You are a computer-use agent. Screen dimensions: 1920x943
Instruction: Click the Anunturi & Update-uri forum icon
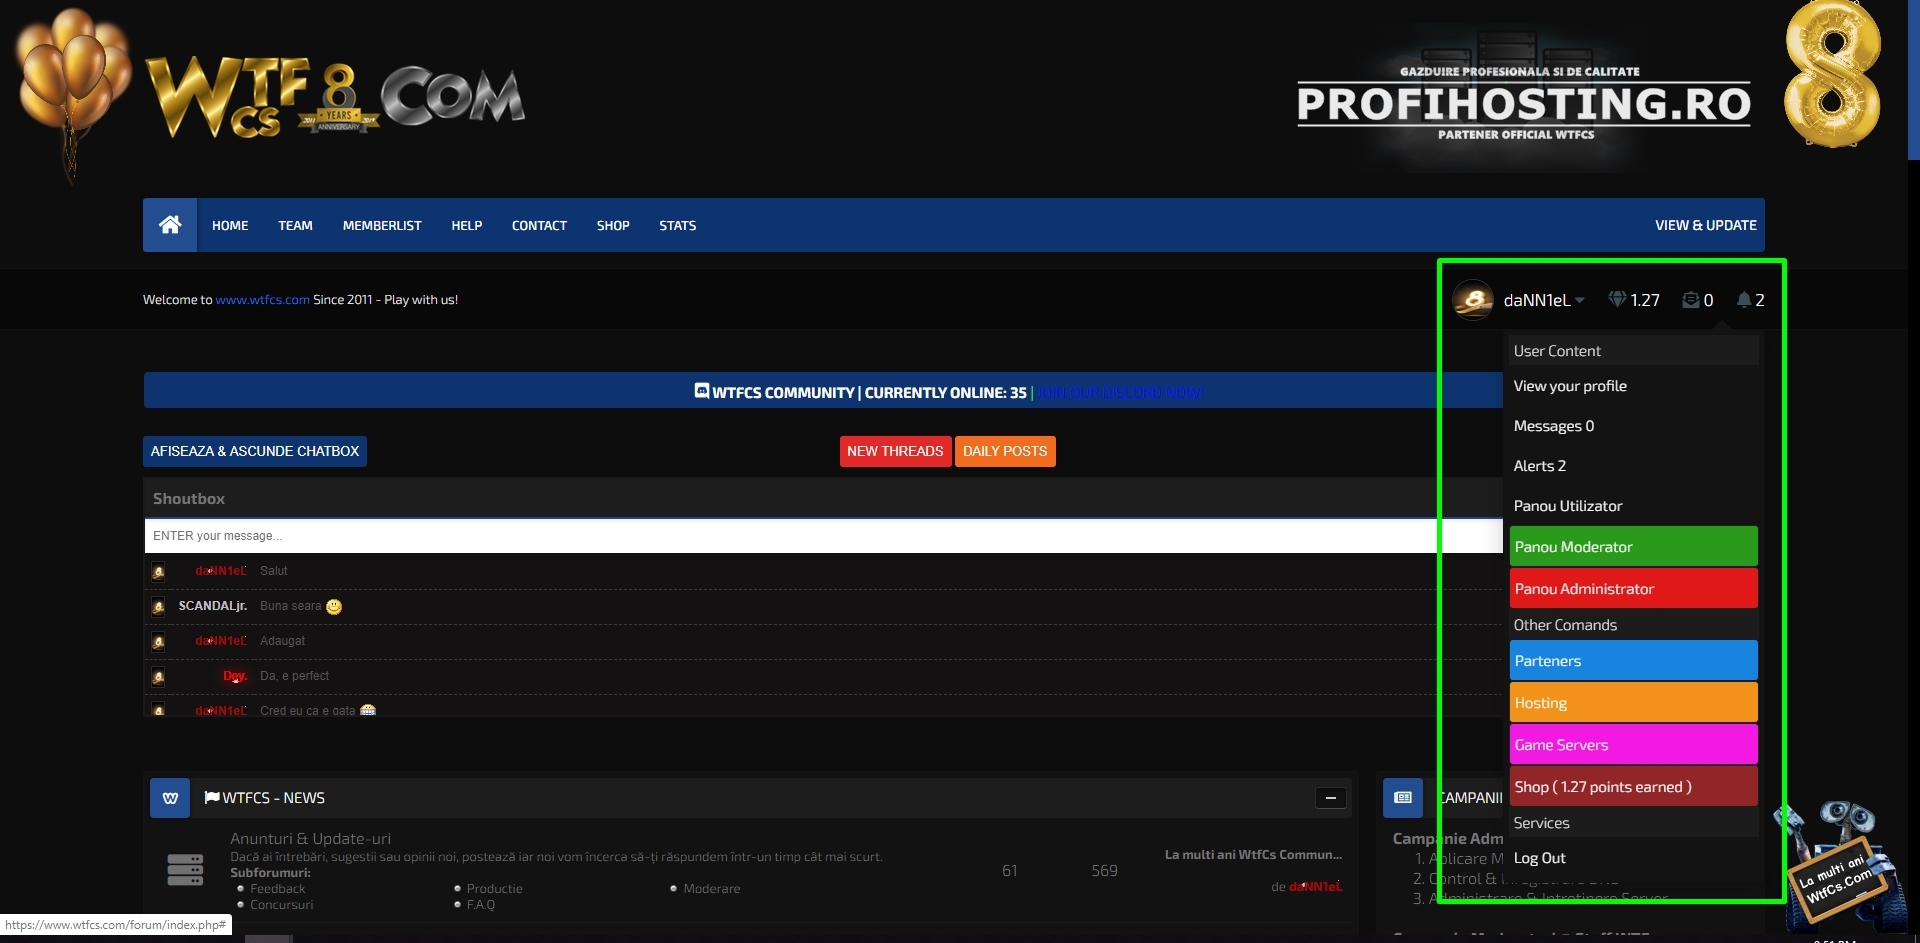pyautogui.click(x=185, y=870)
